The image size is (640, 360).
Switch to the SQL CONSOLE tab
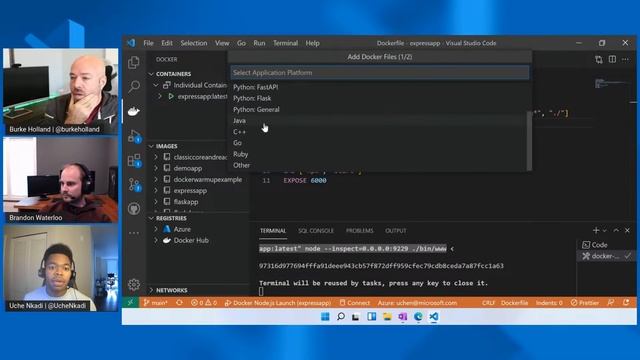(316, 231)
